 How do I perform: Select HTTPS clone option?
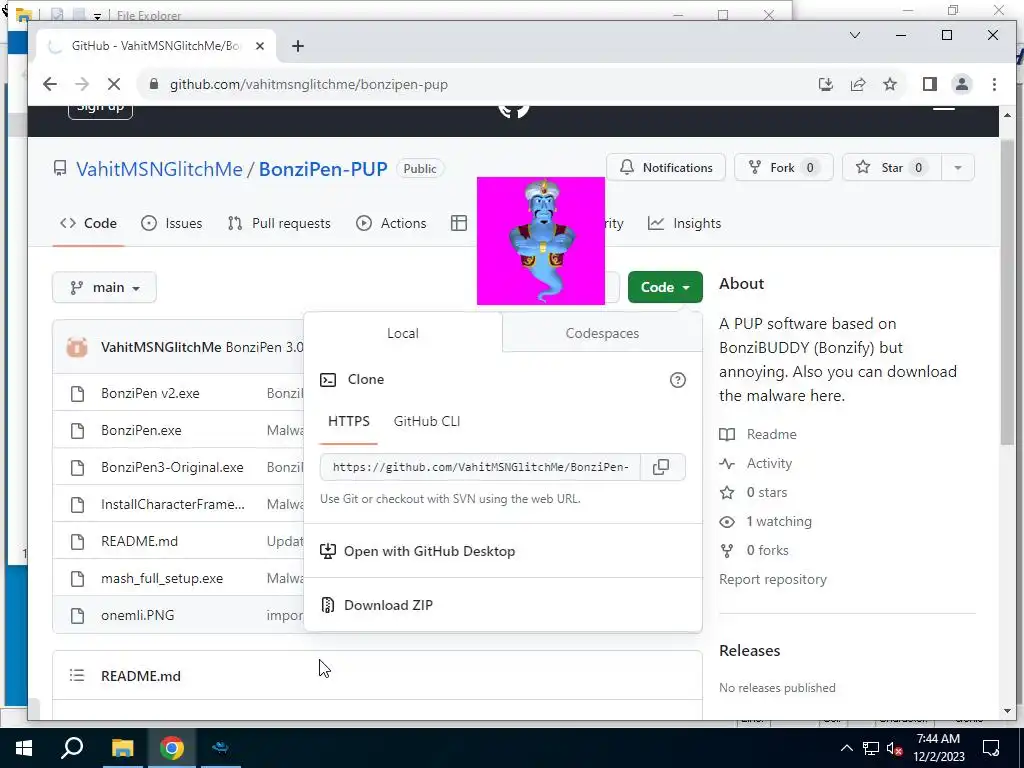[349, 421]
